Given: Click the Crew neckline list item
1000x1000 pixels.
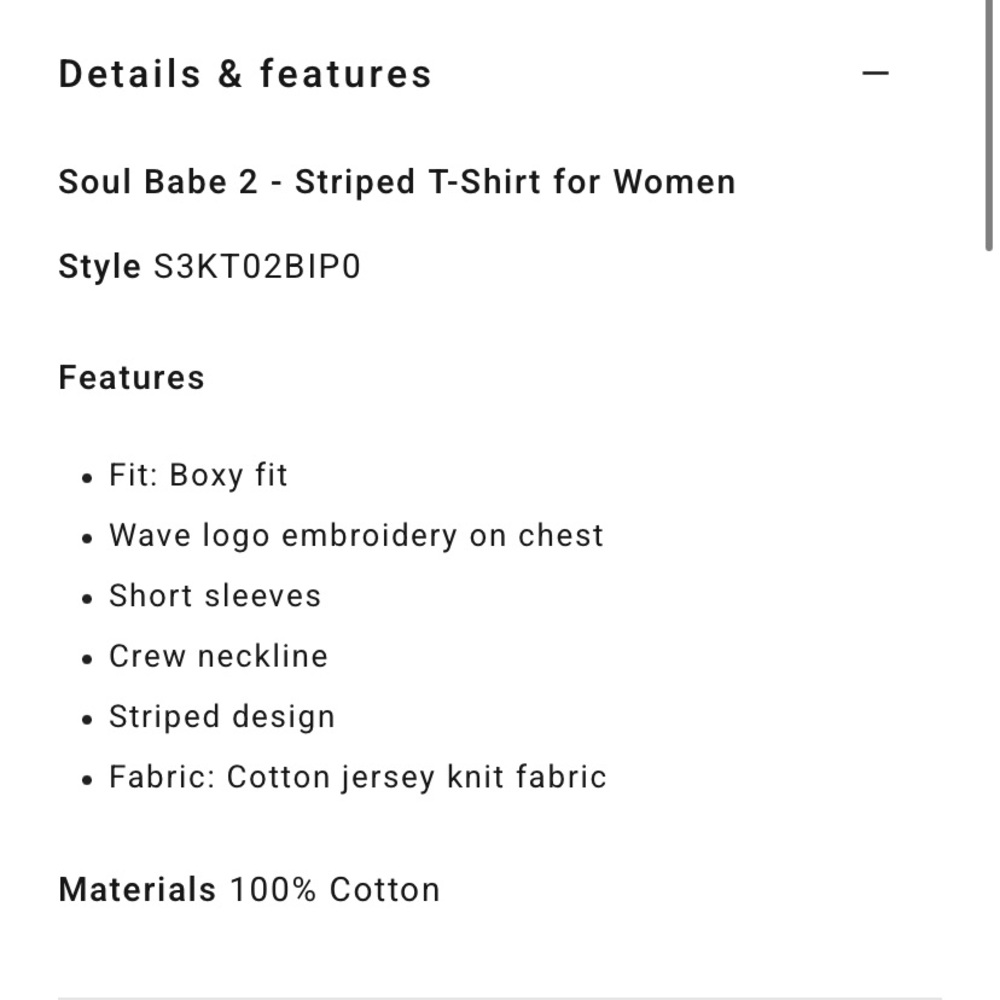Looking at the screenshot, I should pyautogui.click(x=218, y=656).
